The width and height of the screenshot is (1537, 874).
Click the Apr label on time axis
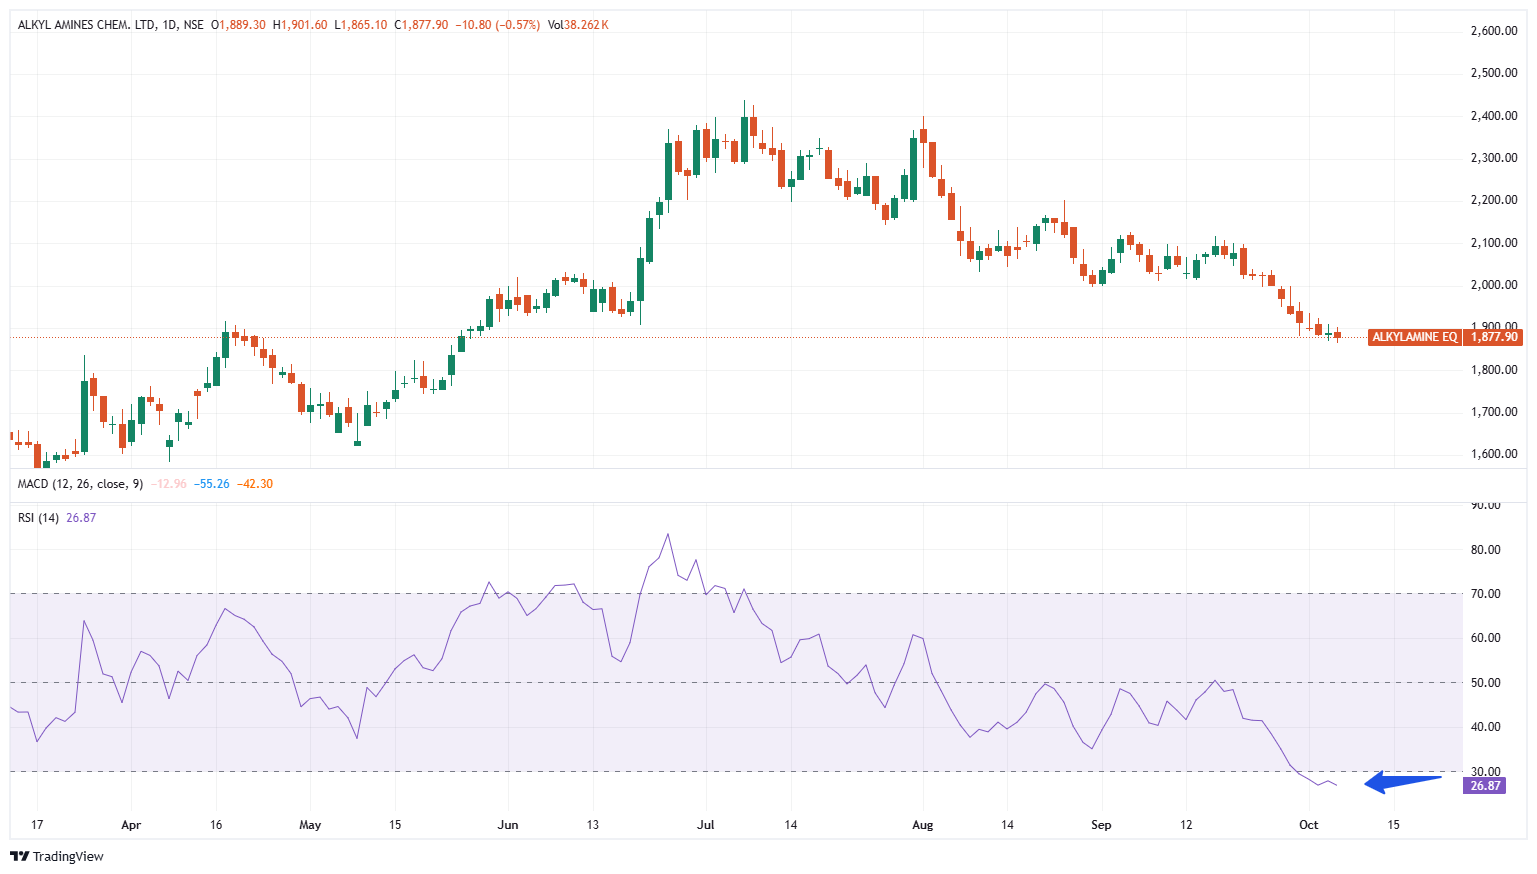point(131,825)
